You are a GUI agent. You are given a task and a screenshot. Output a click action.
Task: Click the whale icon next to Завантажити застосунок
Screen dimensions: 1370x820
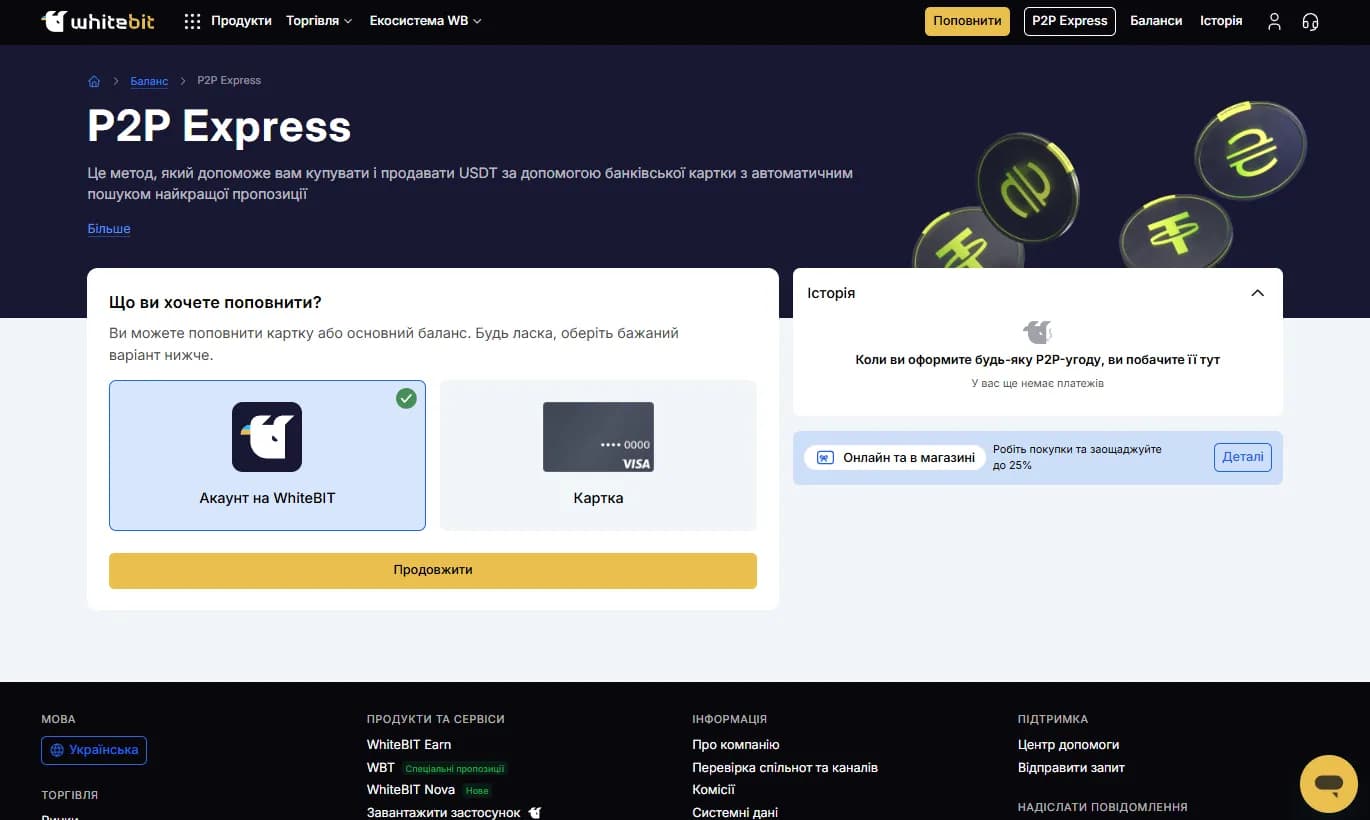click(534, 813)
